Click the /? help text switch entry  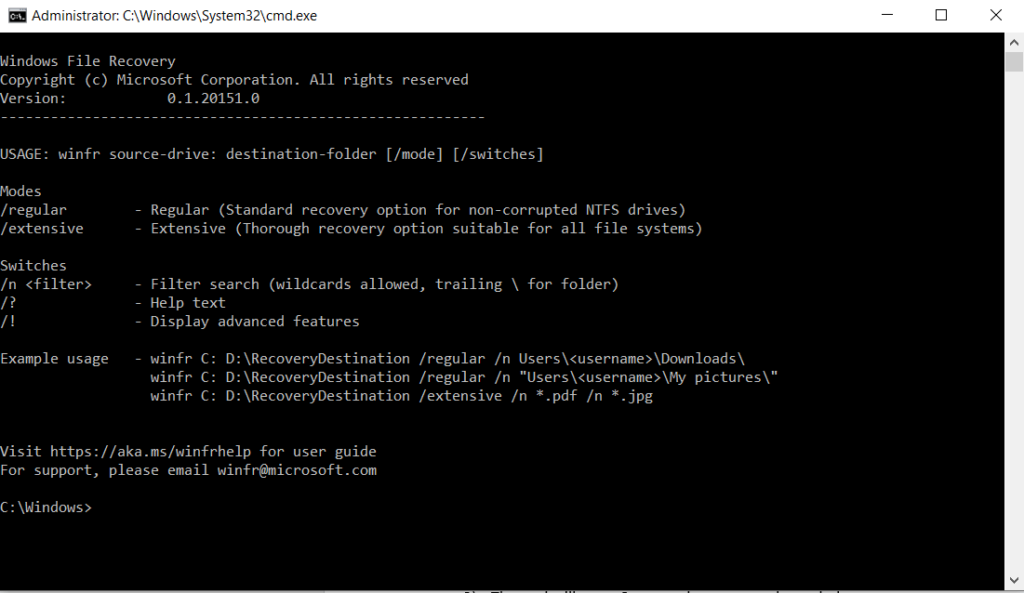(x=11, y=302)
